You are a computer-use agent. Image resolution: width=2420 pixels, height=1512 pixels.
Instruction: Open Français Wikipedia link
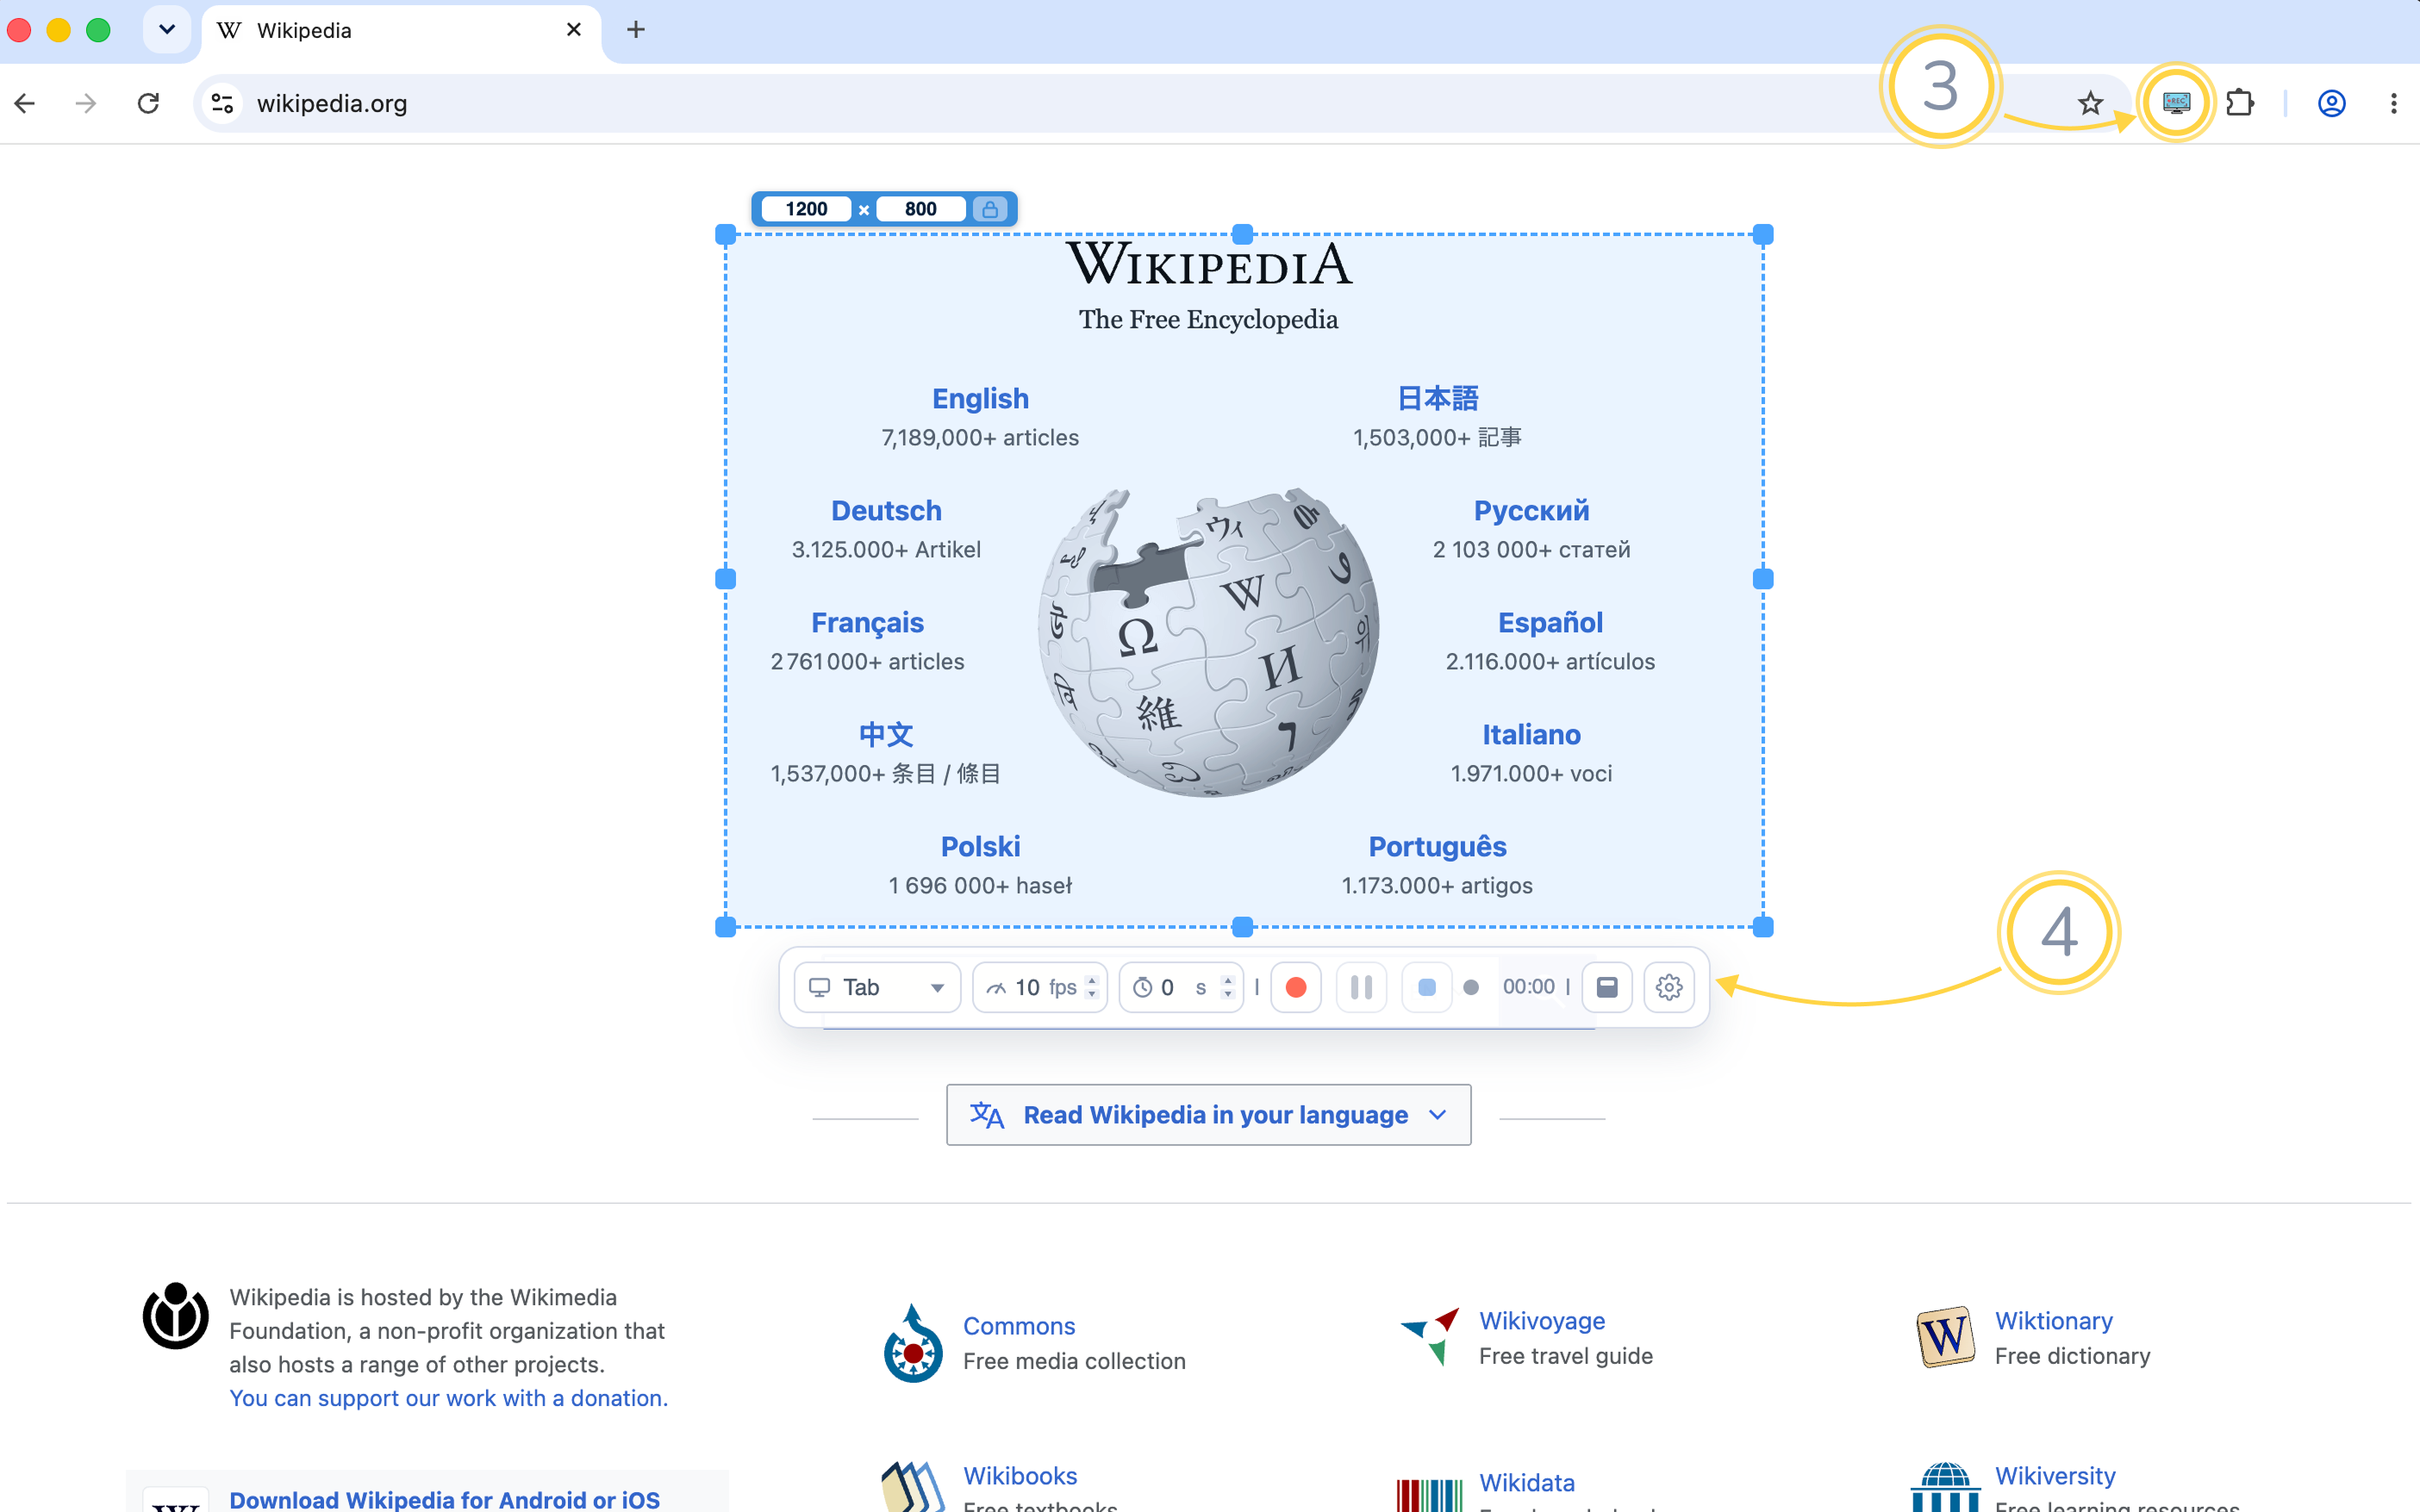[x=867, y=622]
